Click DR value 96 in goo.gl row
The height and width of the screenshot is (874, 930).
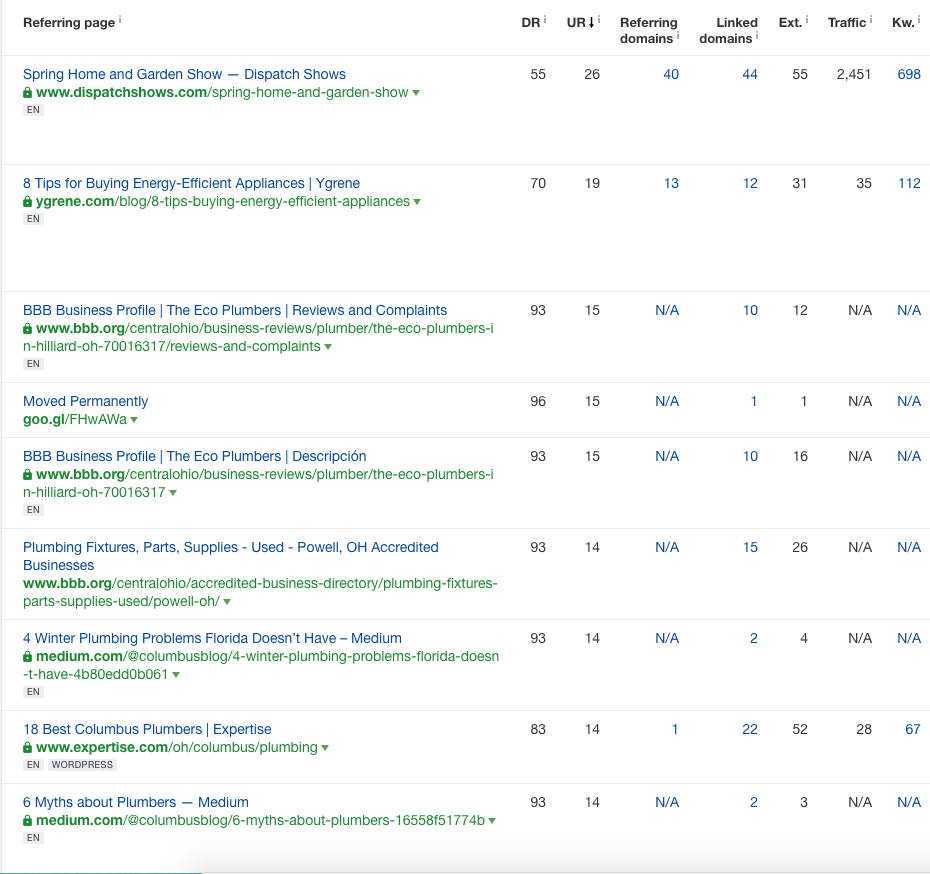538,401
